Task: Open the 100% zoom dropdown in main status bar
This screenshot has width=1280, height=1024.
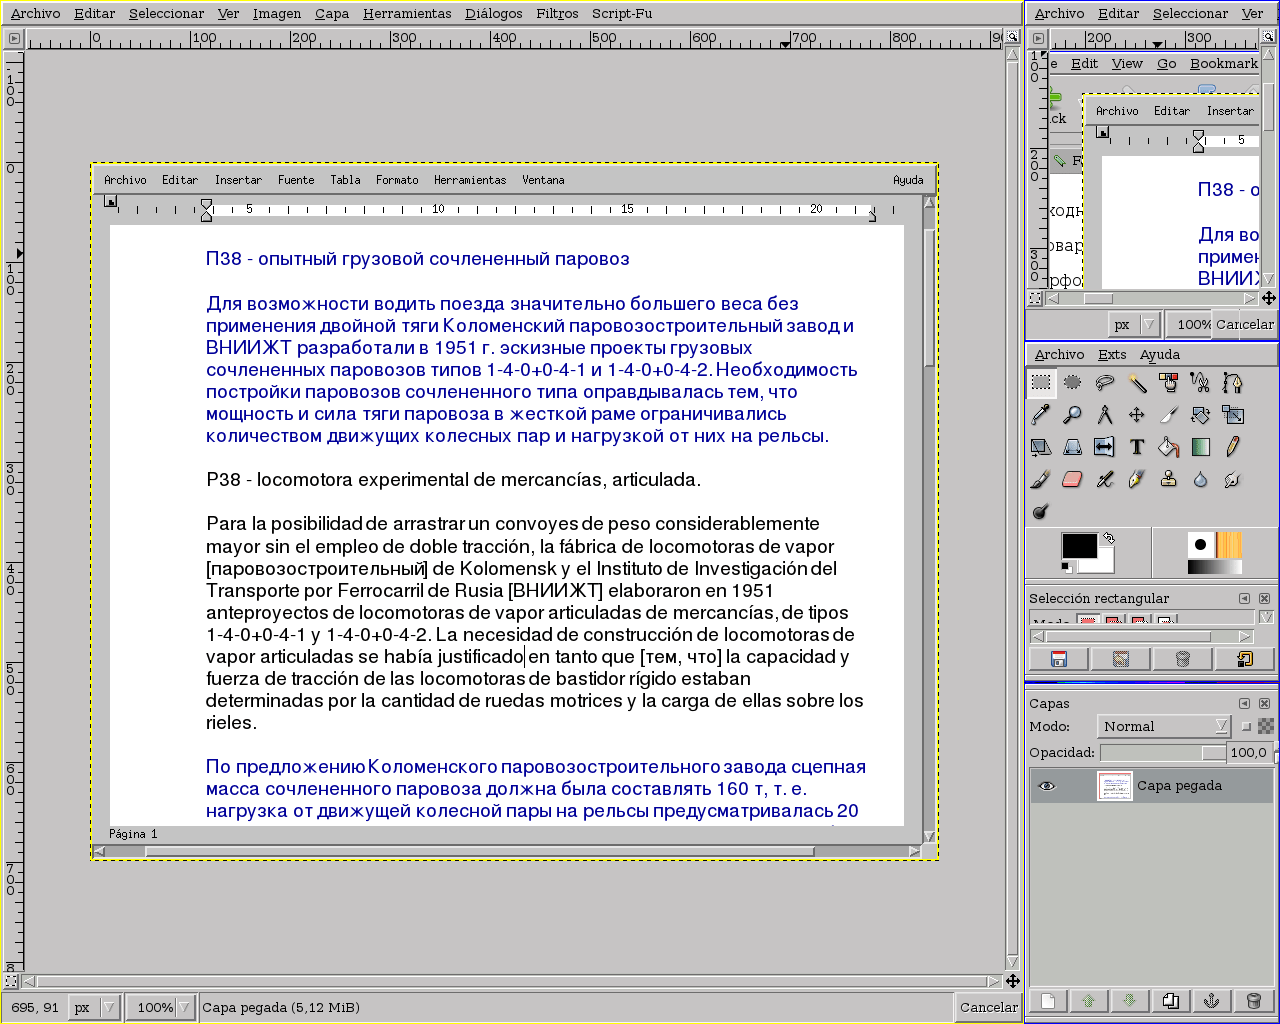Action: pos(160,1008)
